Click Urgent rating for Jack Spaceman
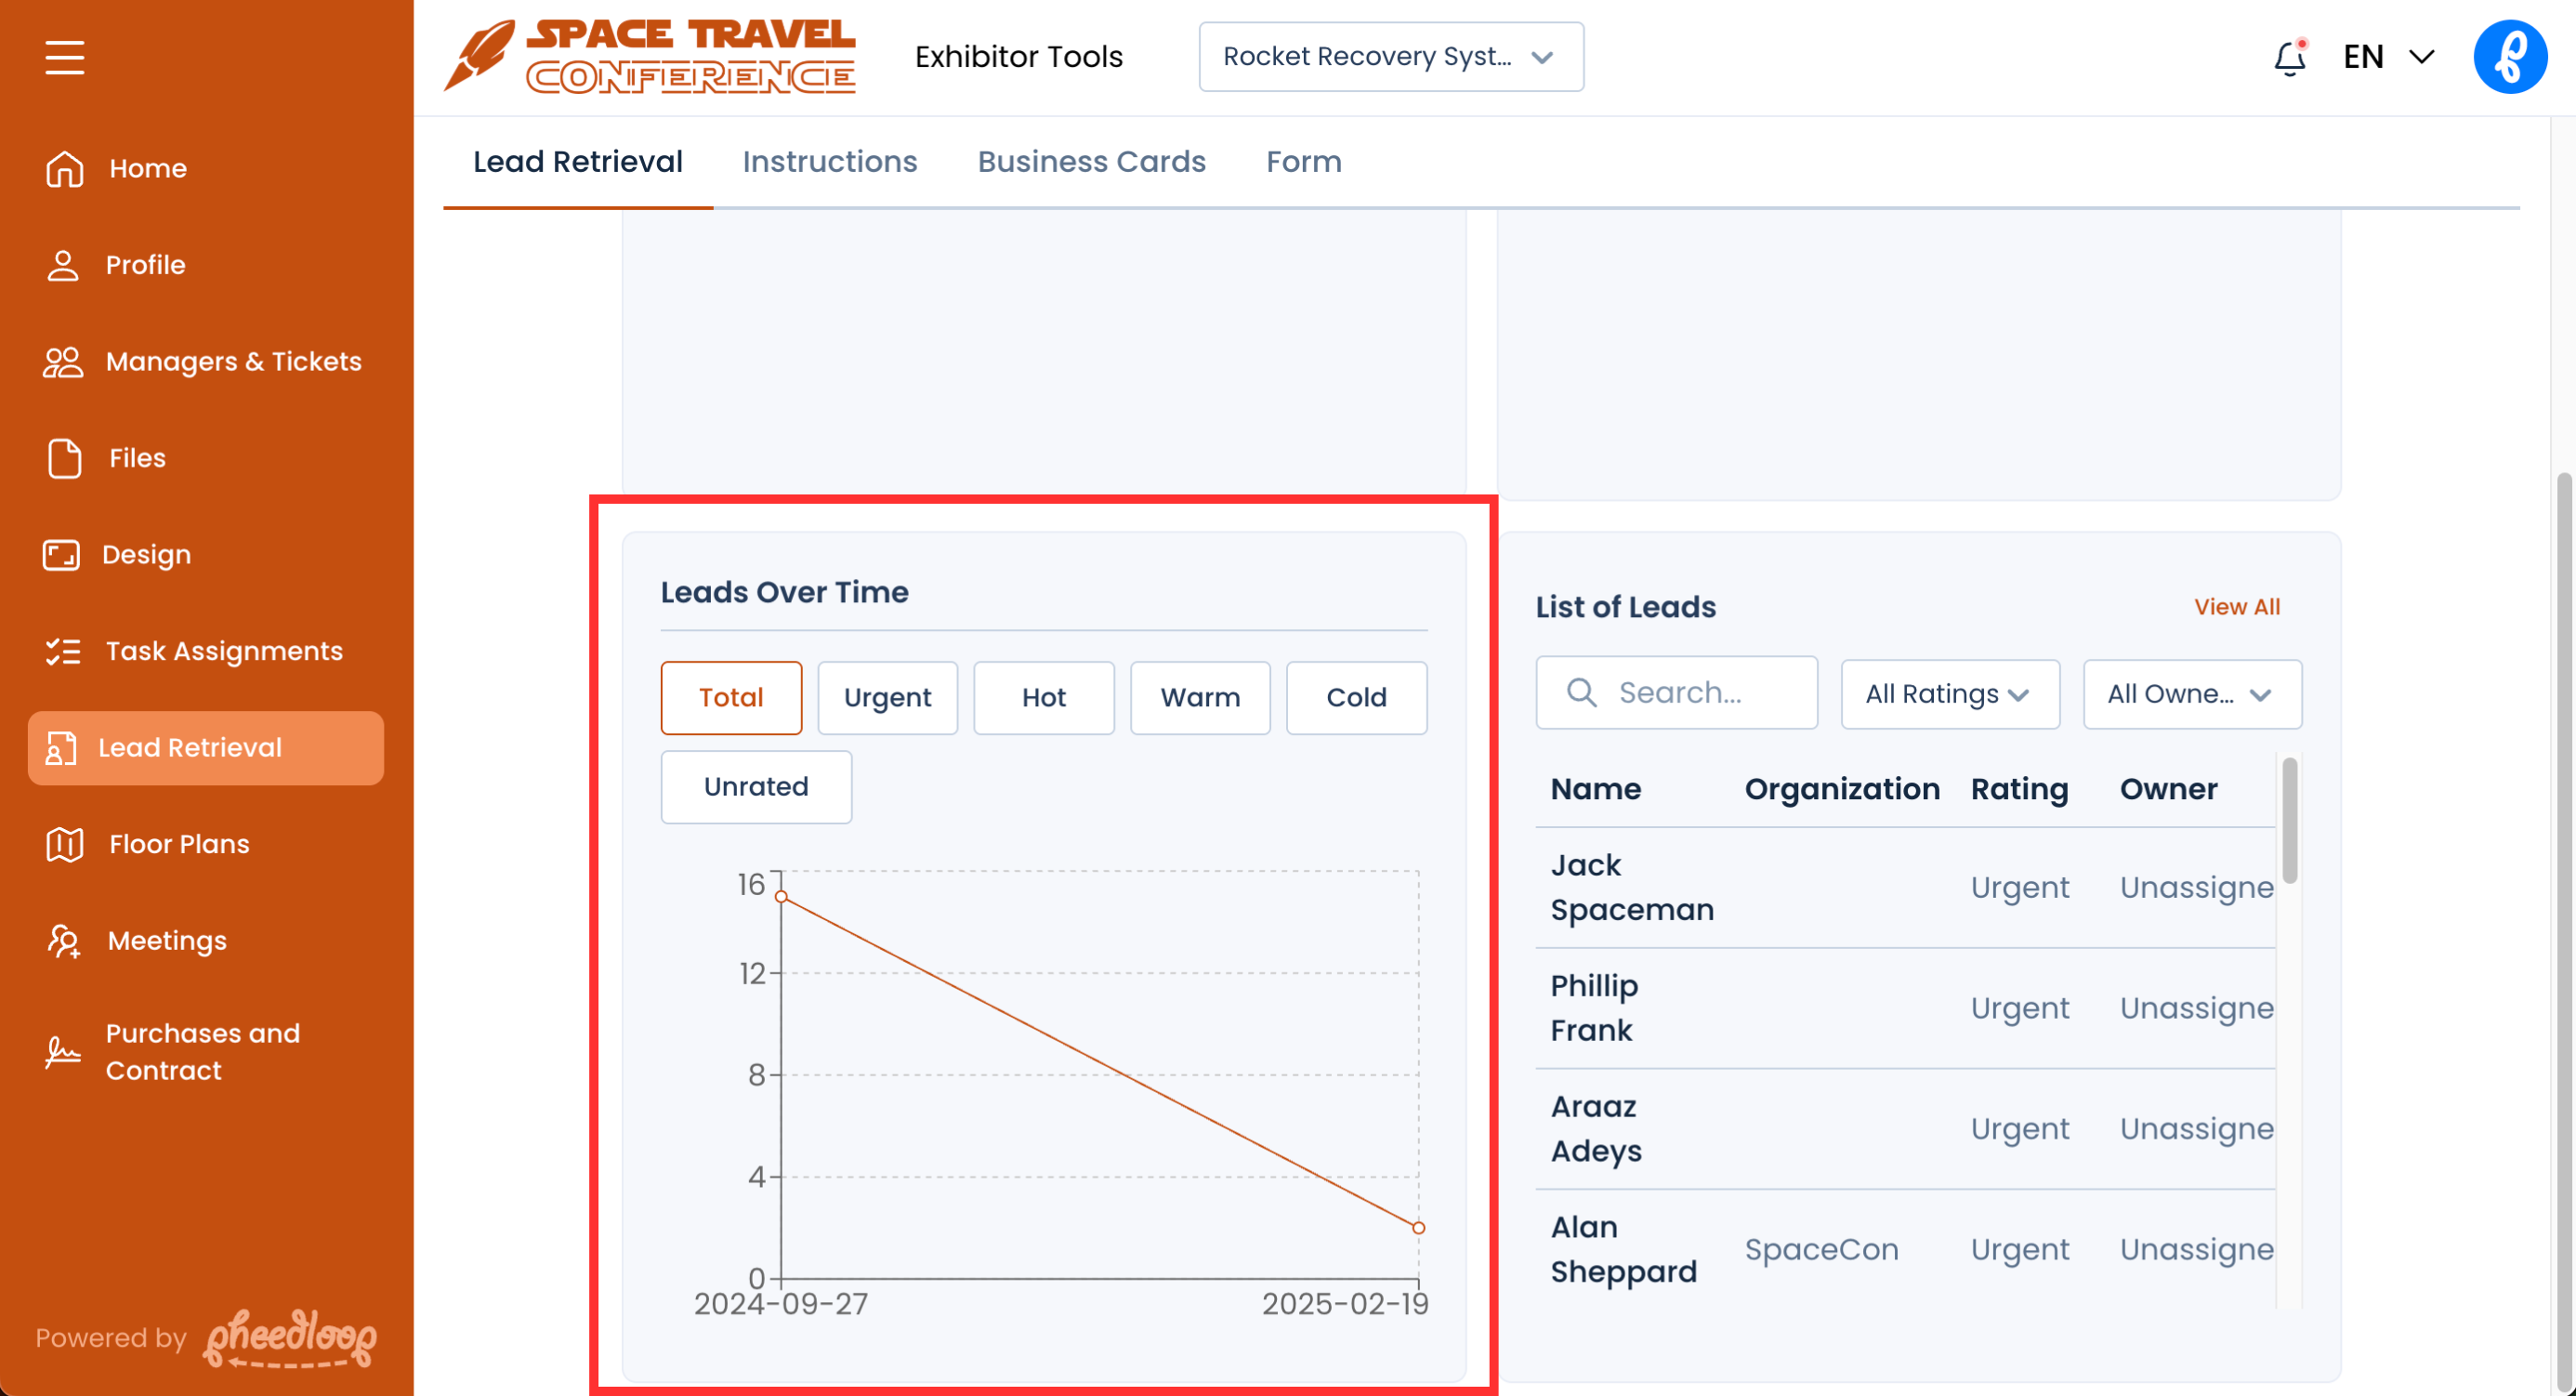 (x=2019, y=888)
